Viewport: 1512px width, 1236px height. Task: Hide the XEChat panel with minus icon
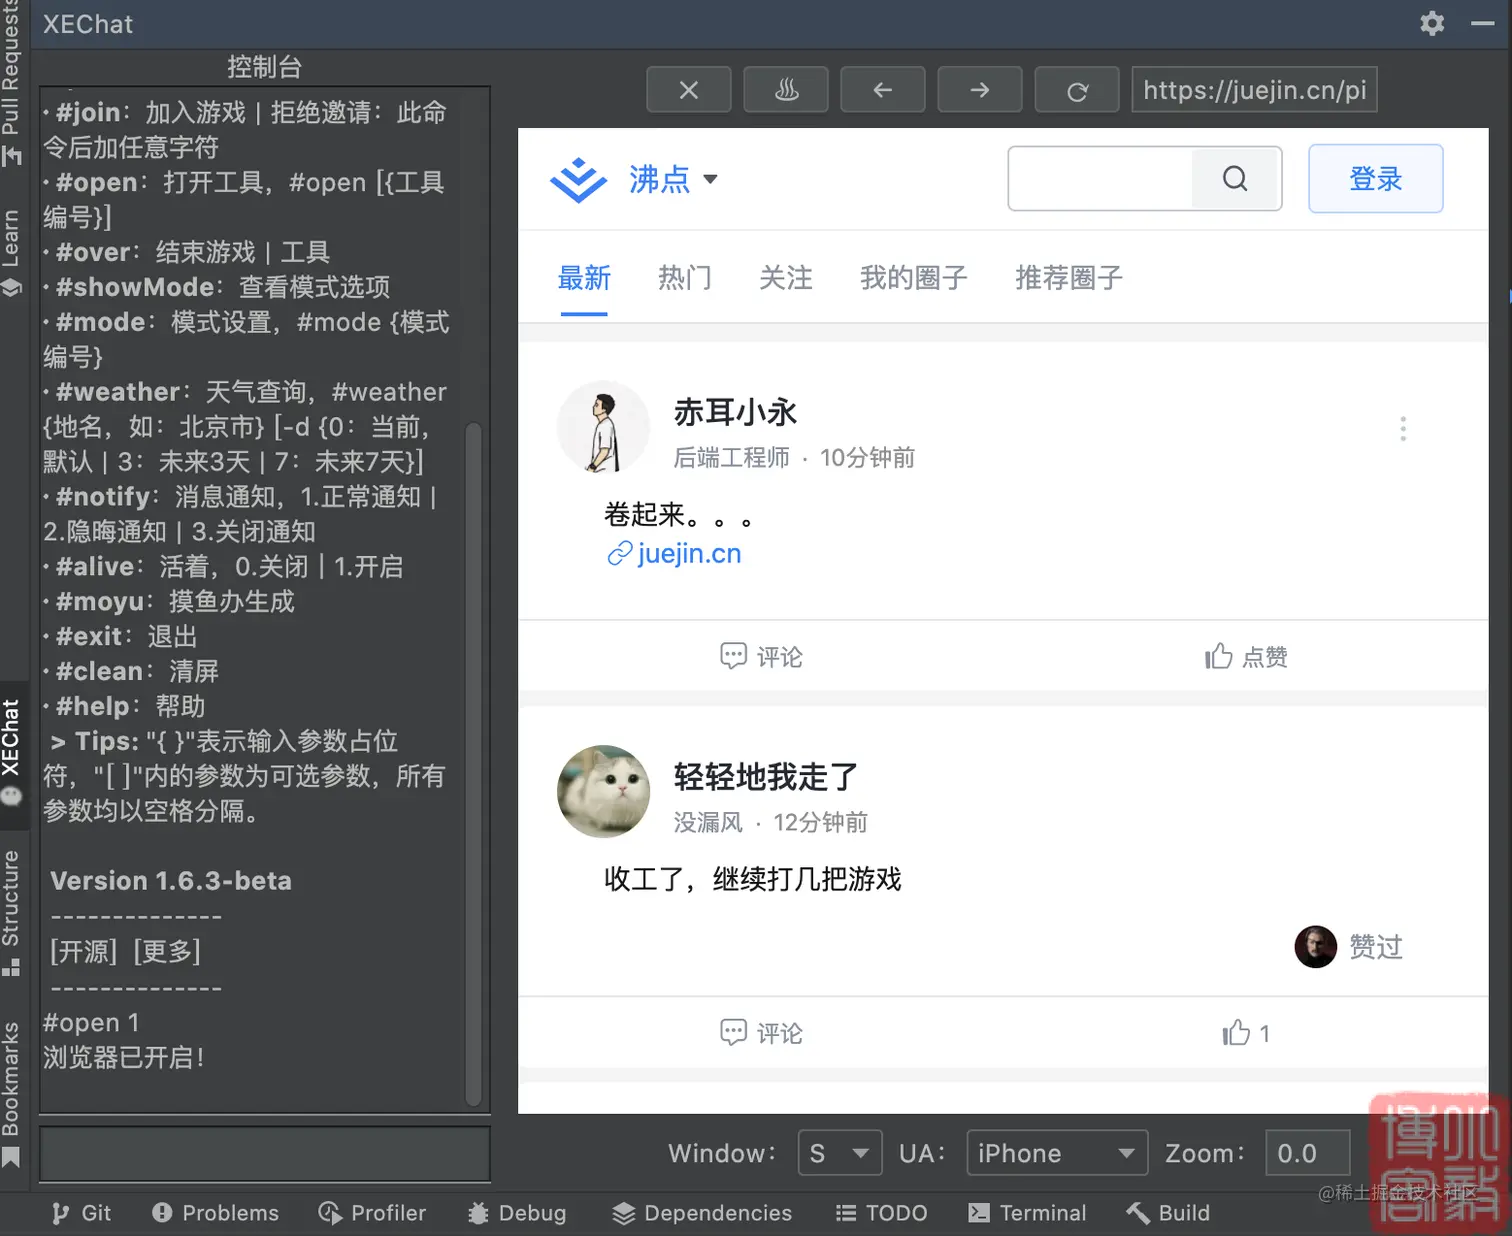click(x=1483, y=23)
